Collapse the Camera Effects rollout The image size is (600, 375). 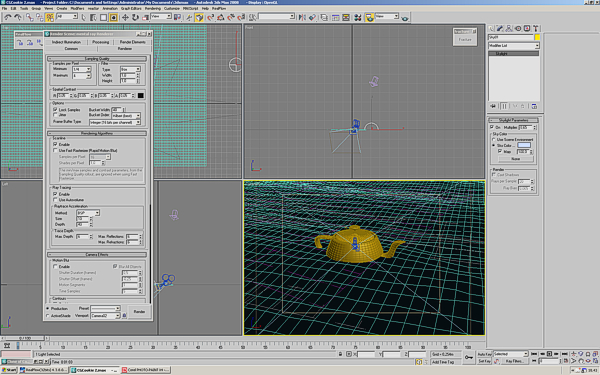[x=97, y=254]
